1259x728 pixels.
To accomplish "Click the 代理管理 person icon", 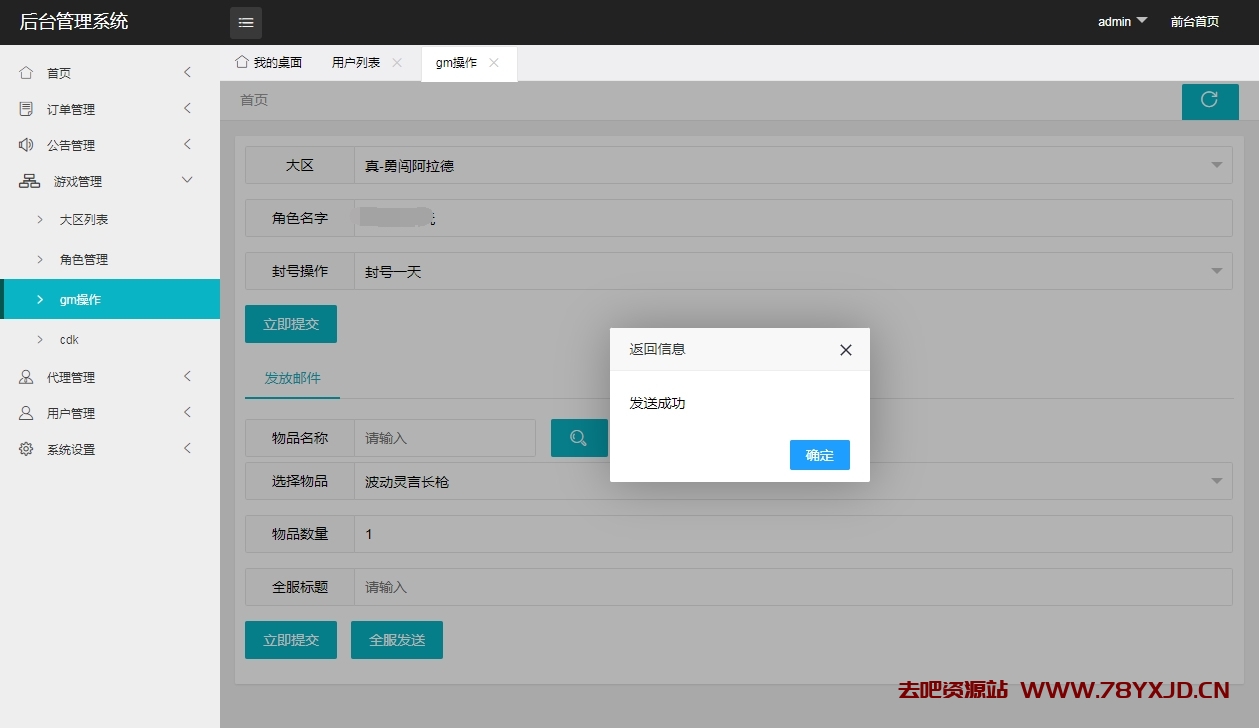I will click(26, 377).
